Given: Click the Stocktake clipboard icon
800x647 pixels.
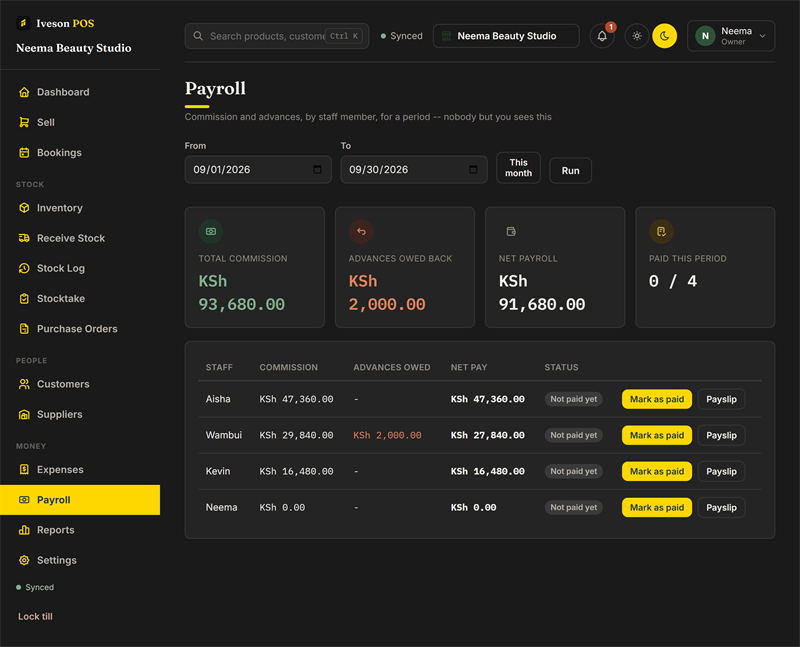Looking at the screenshot, I should [24, 298].
